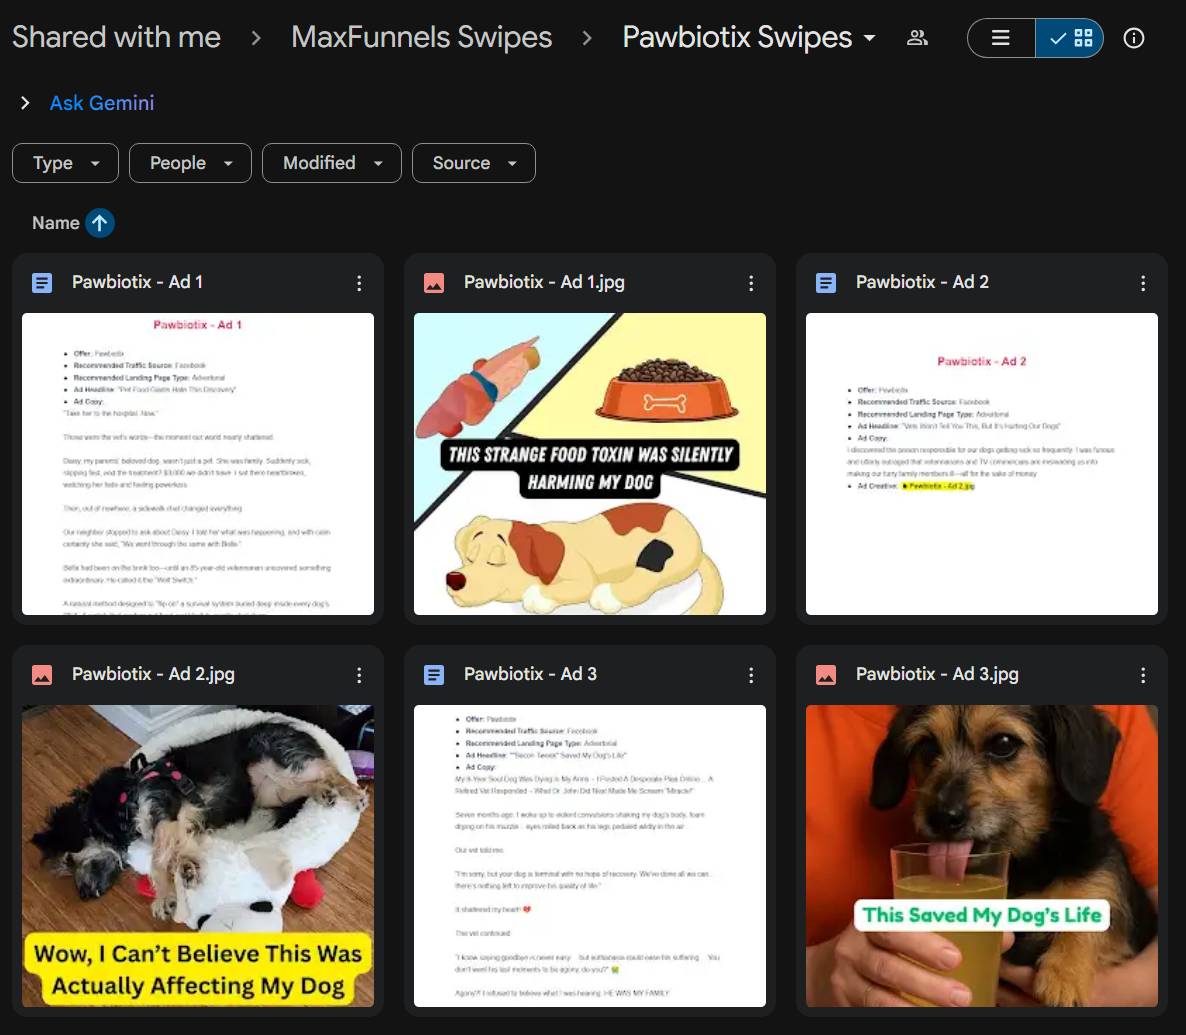Navigate to MaxFunnels Swipes folder breadcrumb
Viewport: 1186px width, 1035px height.
tap(421, 38)
